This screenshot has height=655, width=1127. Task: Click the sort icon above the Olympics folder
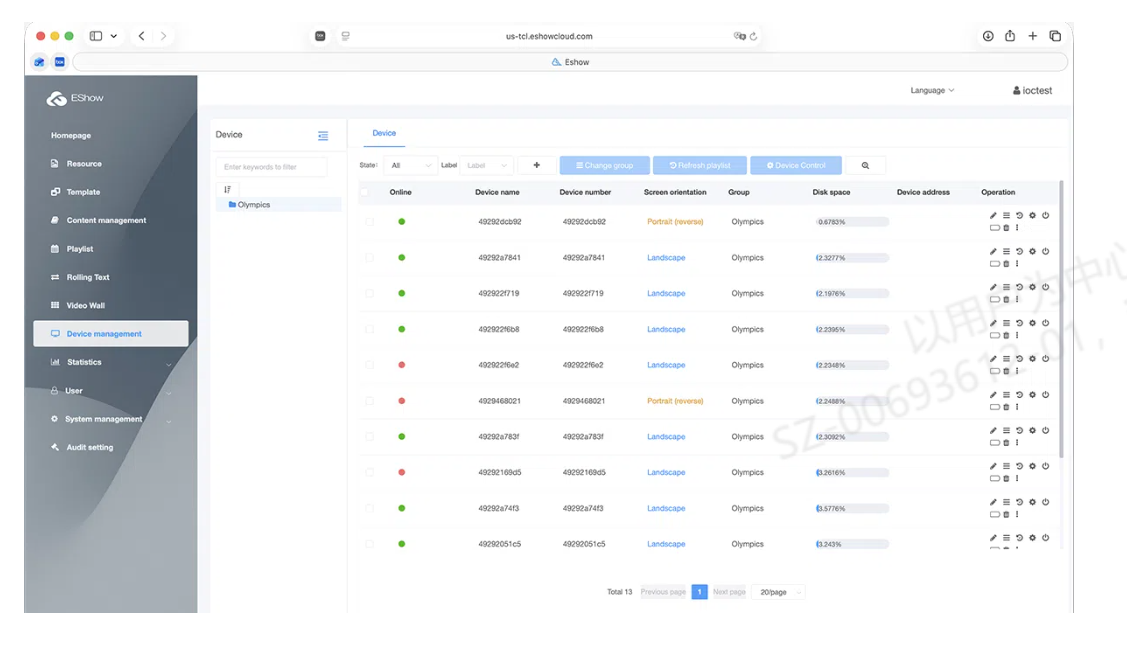227,190
